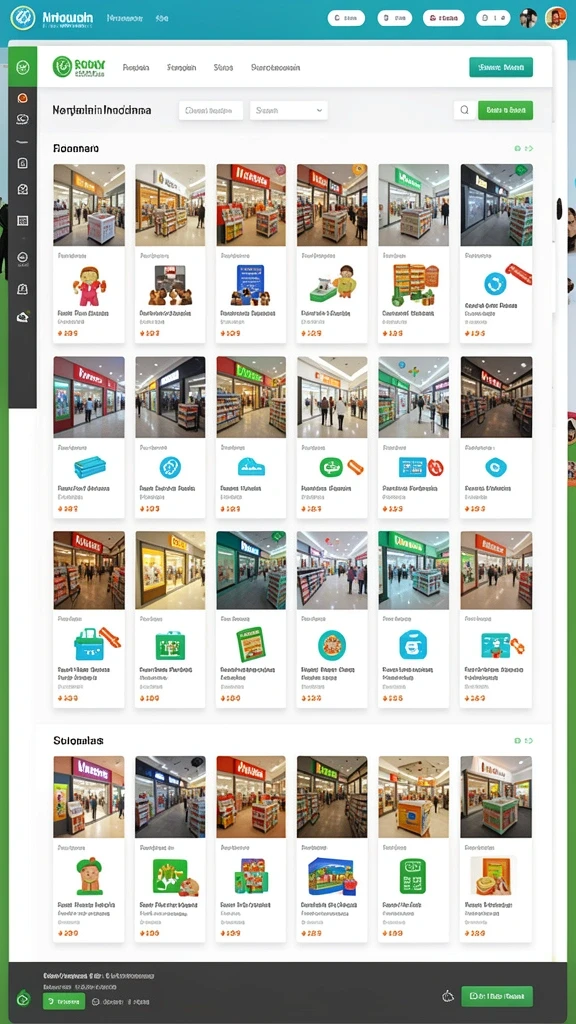This screenshot has width=576, height=1024.
Task: Click the teal circular logo in top-left header
Action: (x=23, y=18)
